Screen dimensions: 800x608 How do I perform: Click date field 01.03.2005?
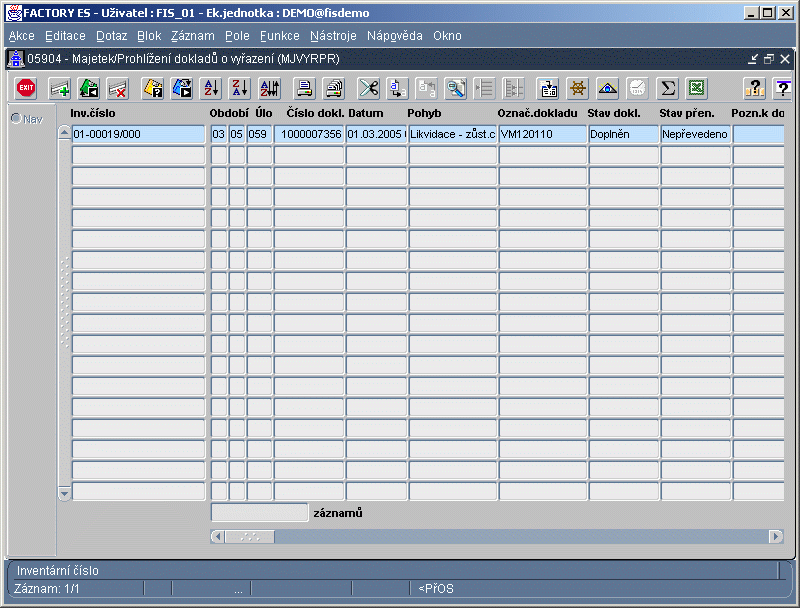coord(377,134)
